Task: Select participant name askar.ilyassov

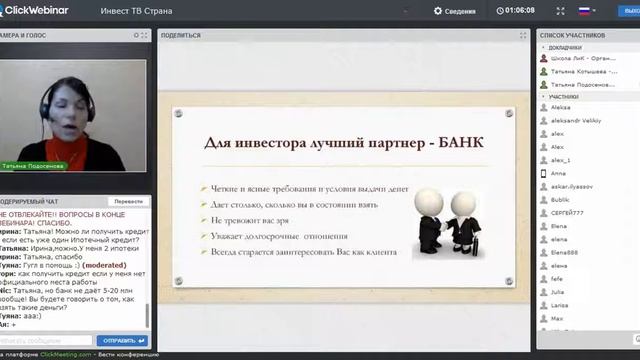Action: pos(571,187)
